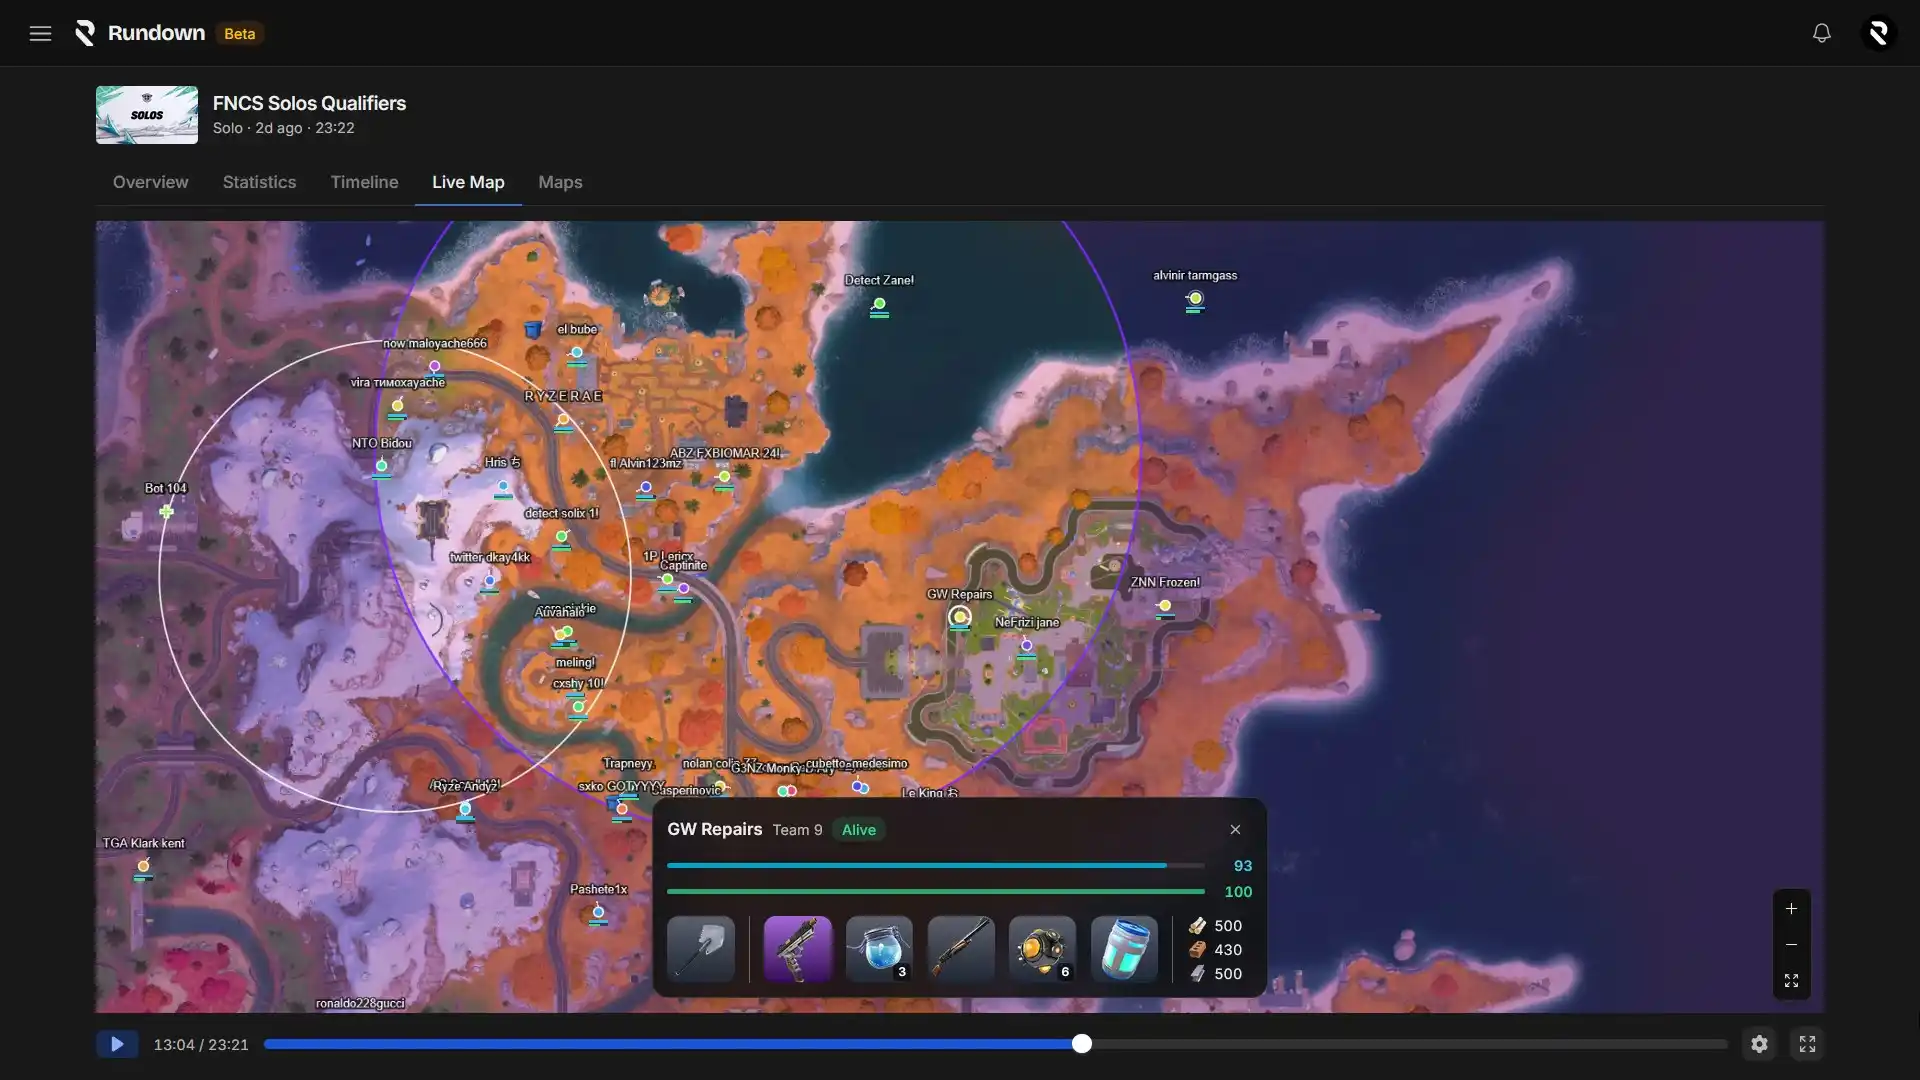Select the shotgun inventory slot
Screen dimensions: 1920x1080
pos(961,948)
